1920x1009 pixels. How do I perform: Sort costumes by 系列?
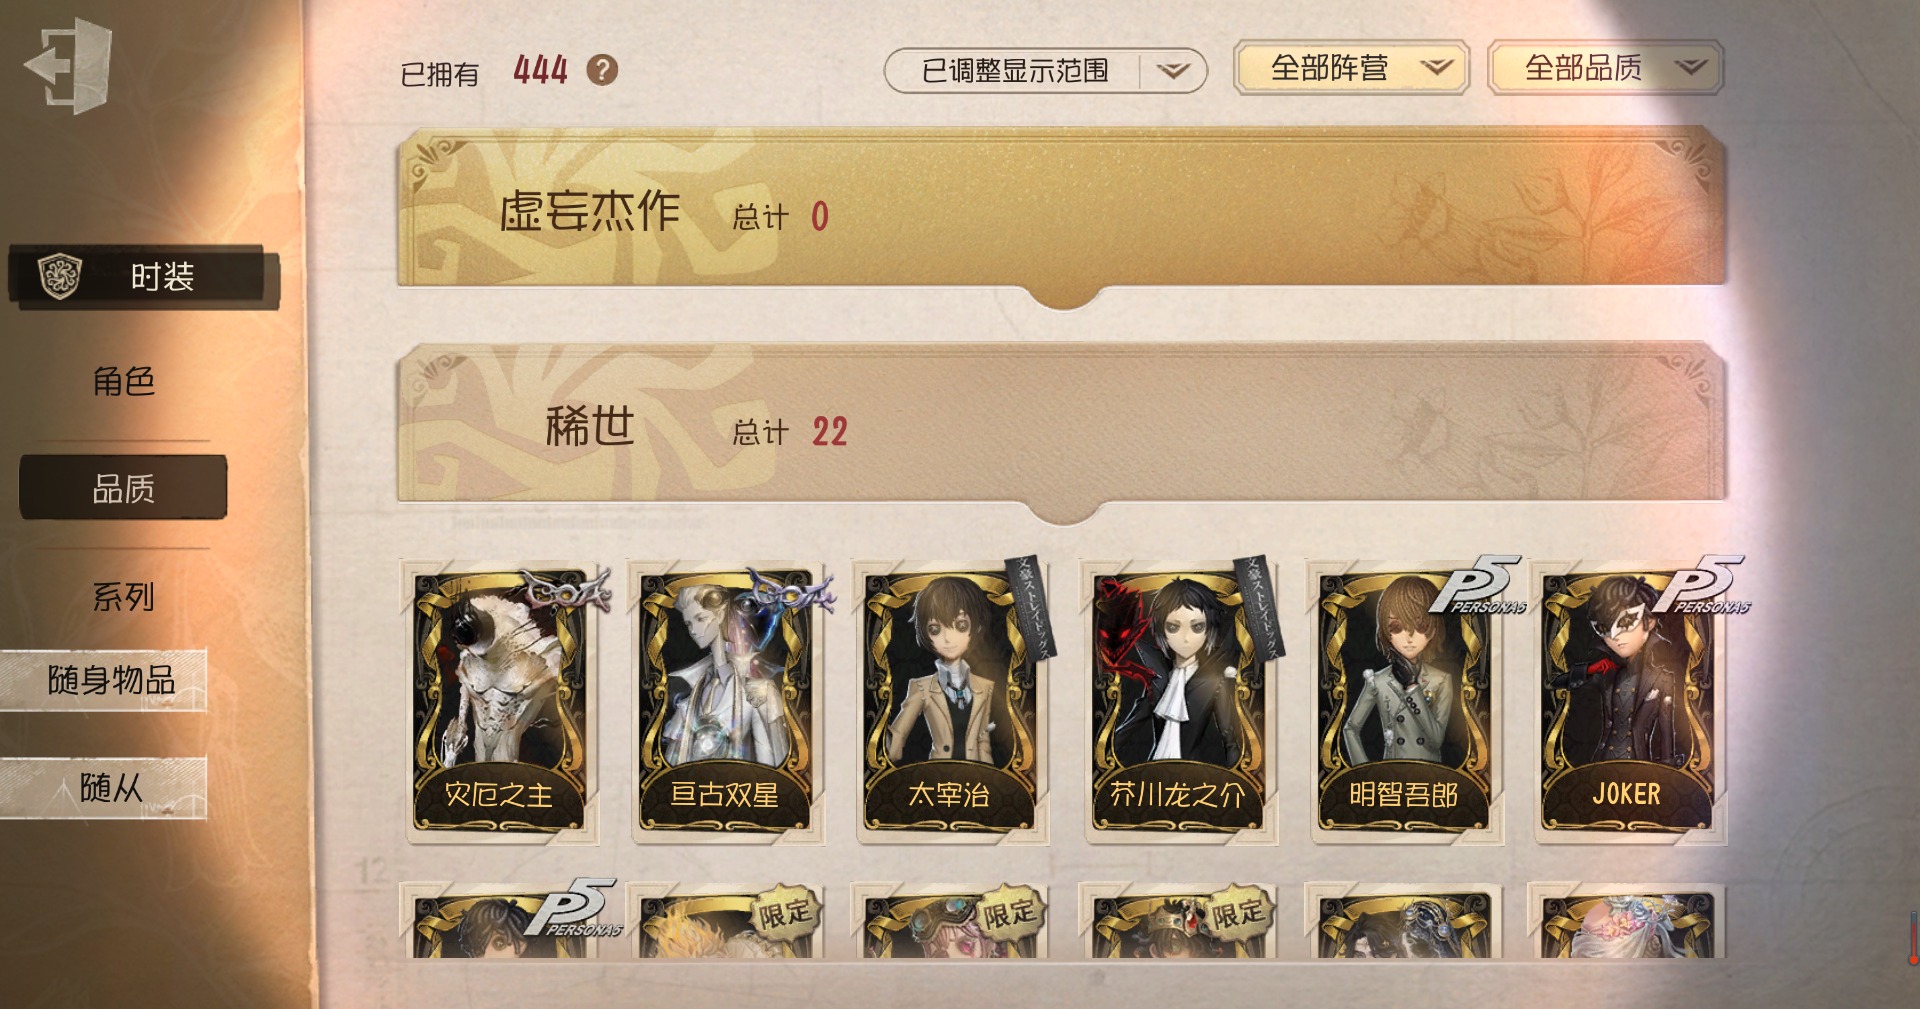pos(123,597)
